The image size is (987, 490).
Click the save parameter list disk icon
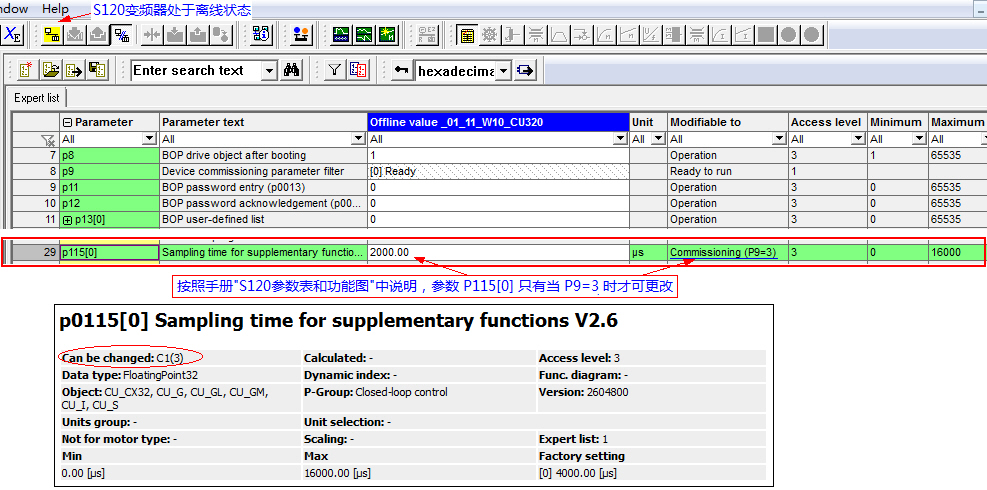click(x=98, y=70)
